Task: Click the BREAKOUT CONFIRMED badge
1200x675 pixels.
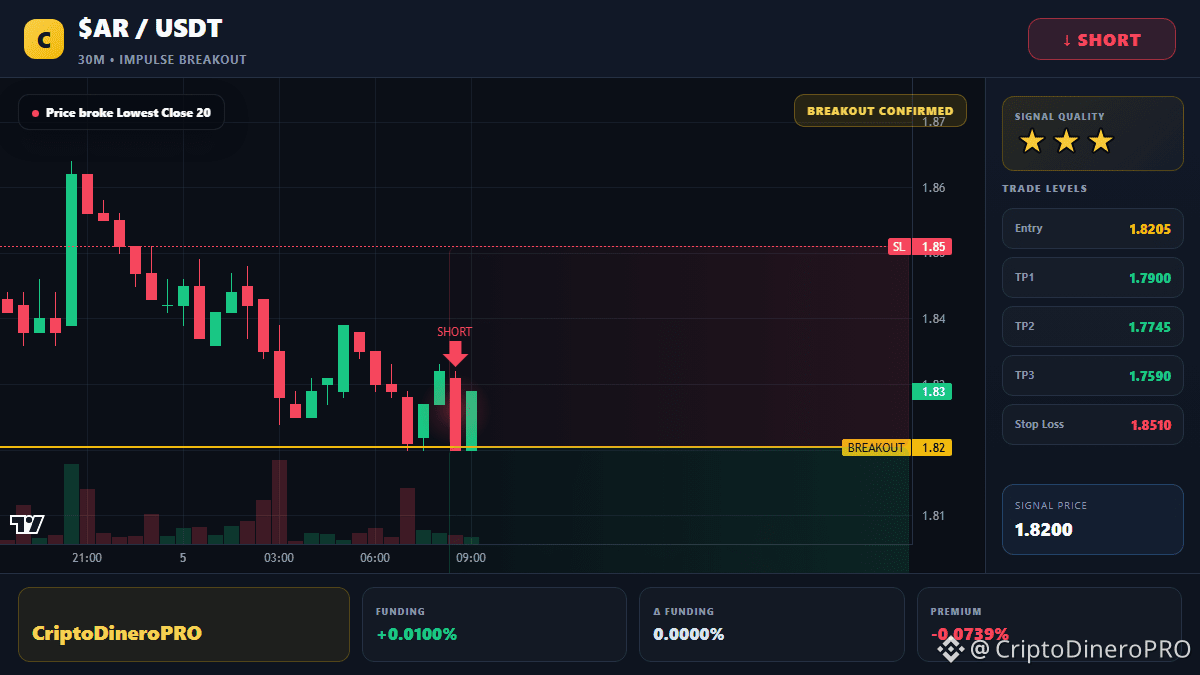Action: [x=880, y=111]
